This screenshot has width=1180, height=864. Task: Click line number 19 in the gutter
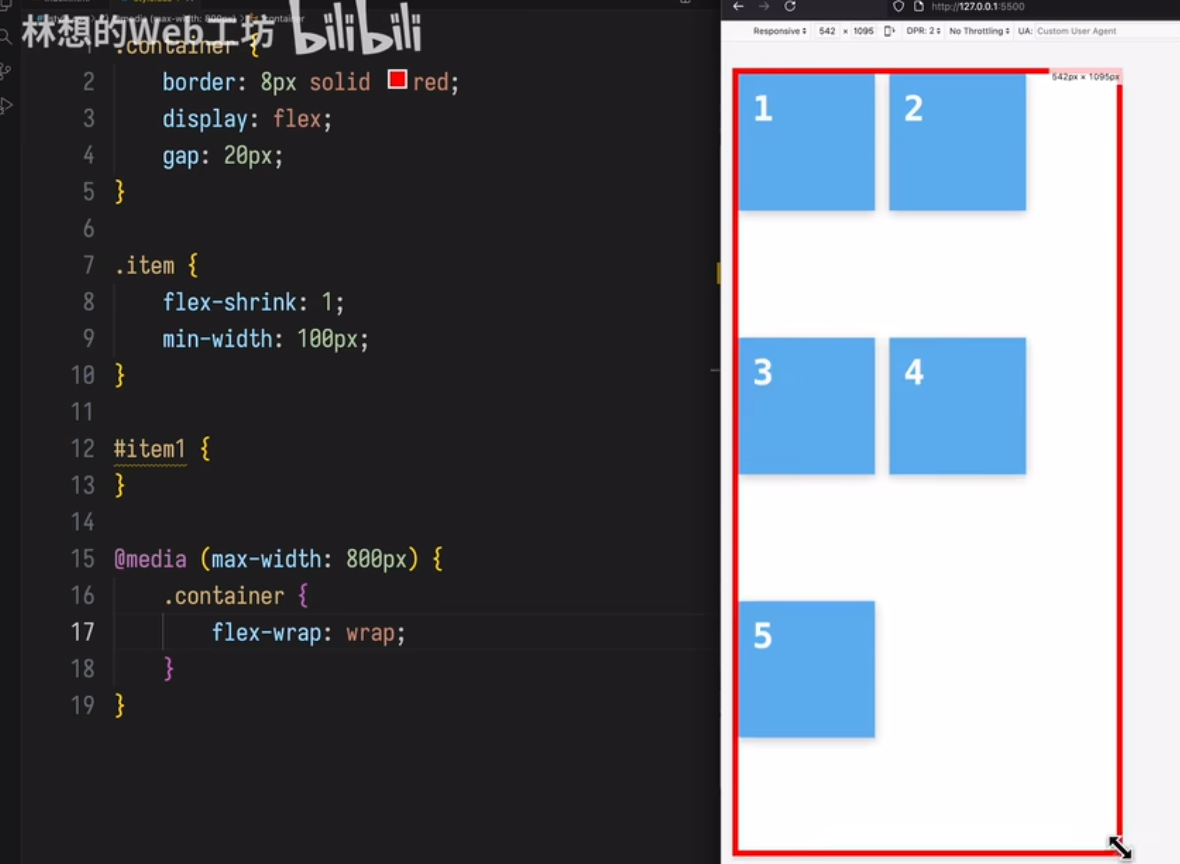click(83, 706)
